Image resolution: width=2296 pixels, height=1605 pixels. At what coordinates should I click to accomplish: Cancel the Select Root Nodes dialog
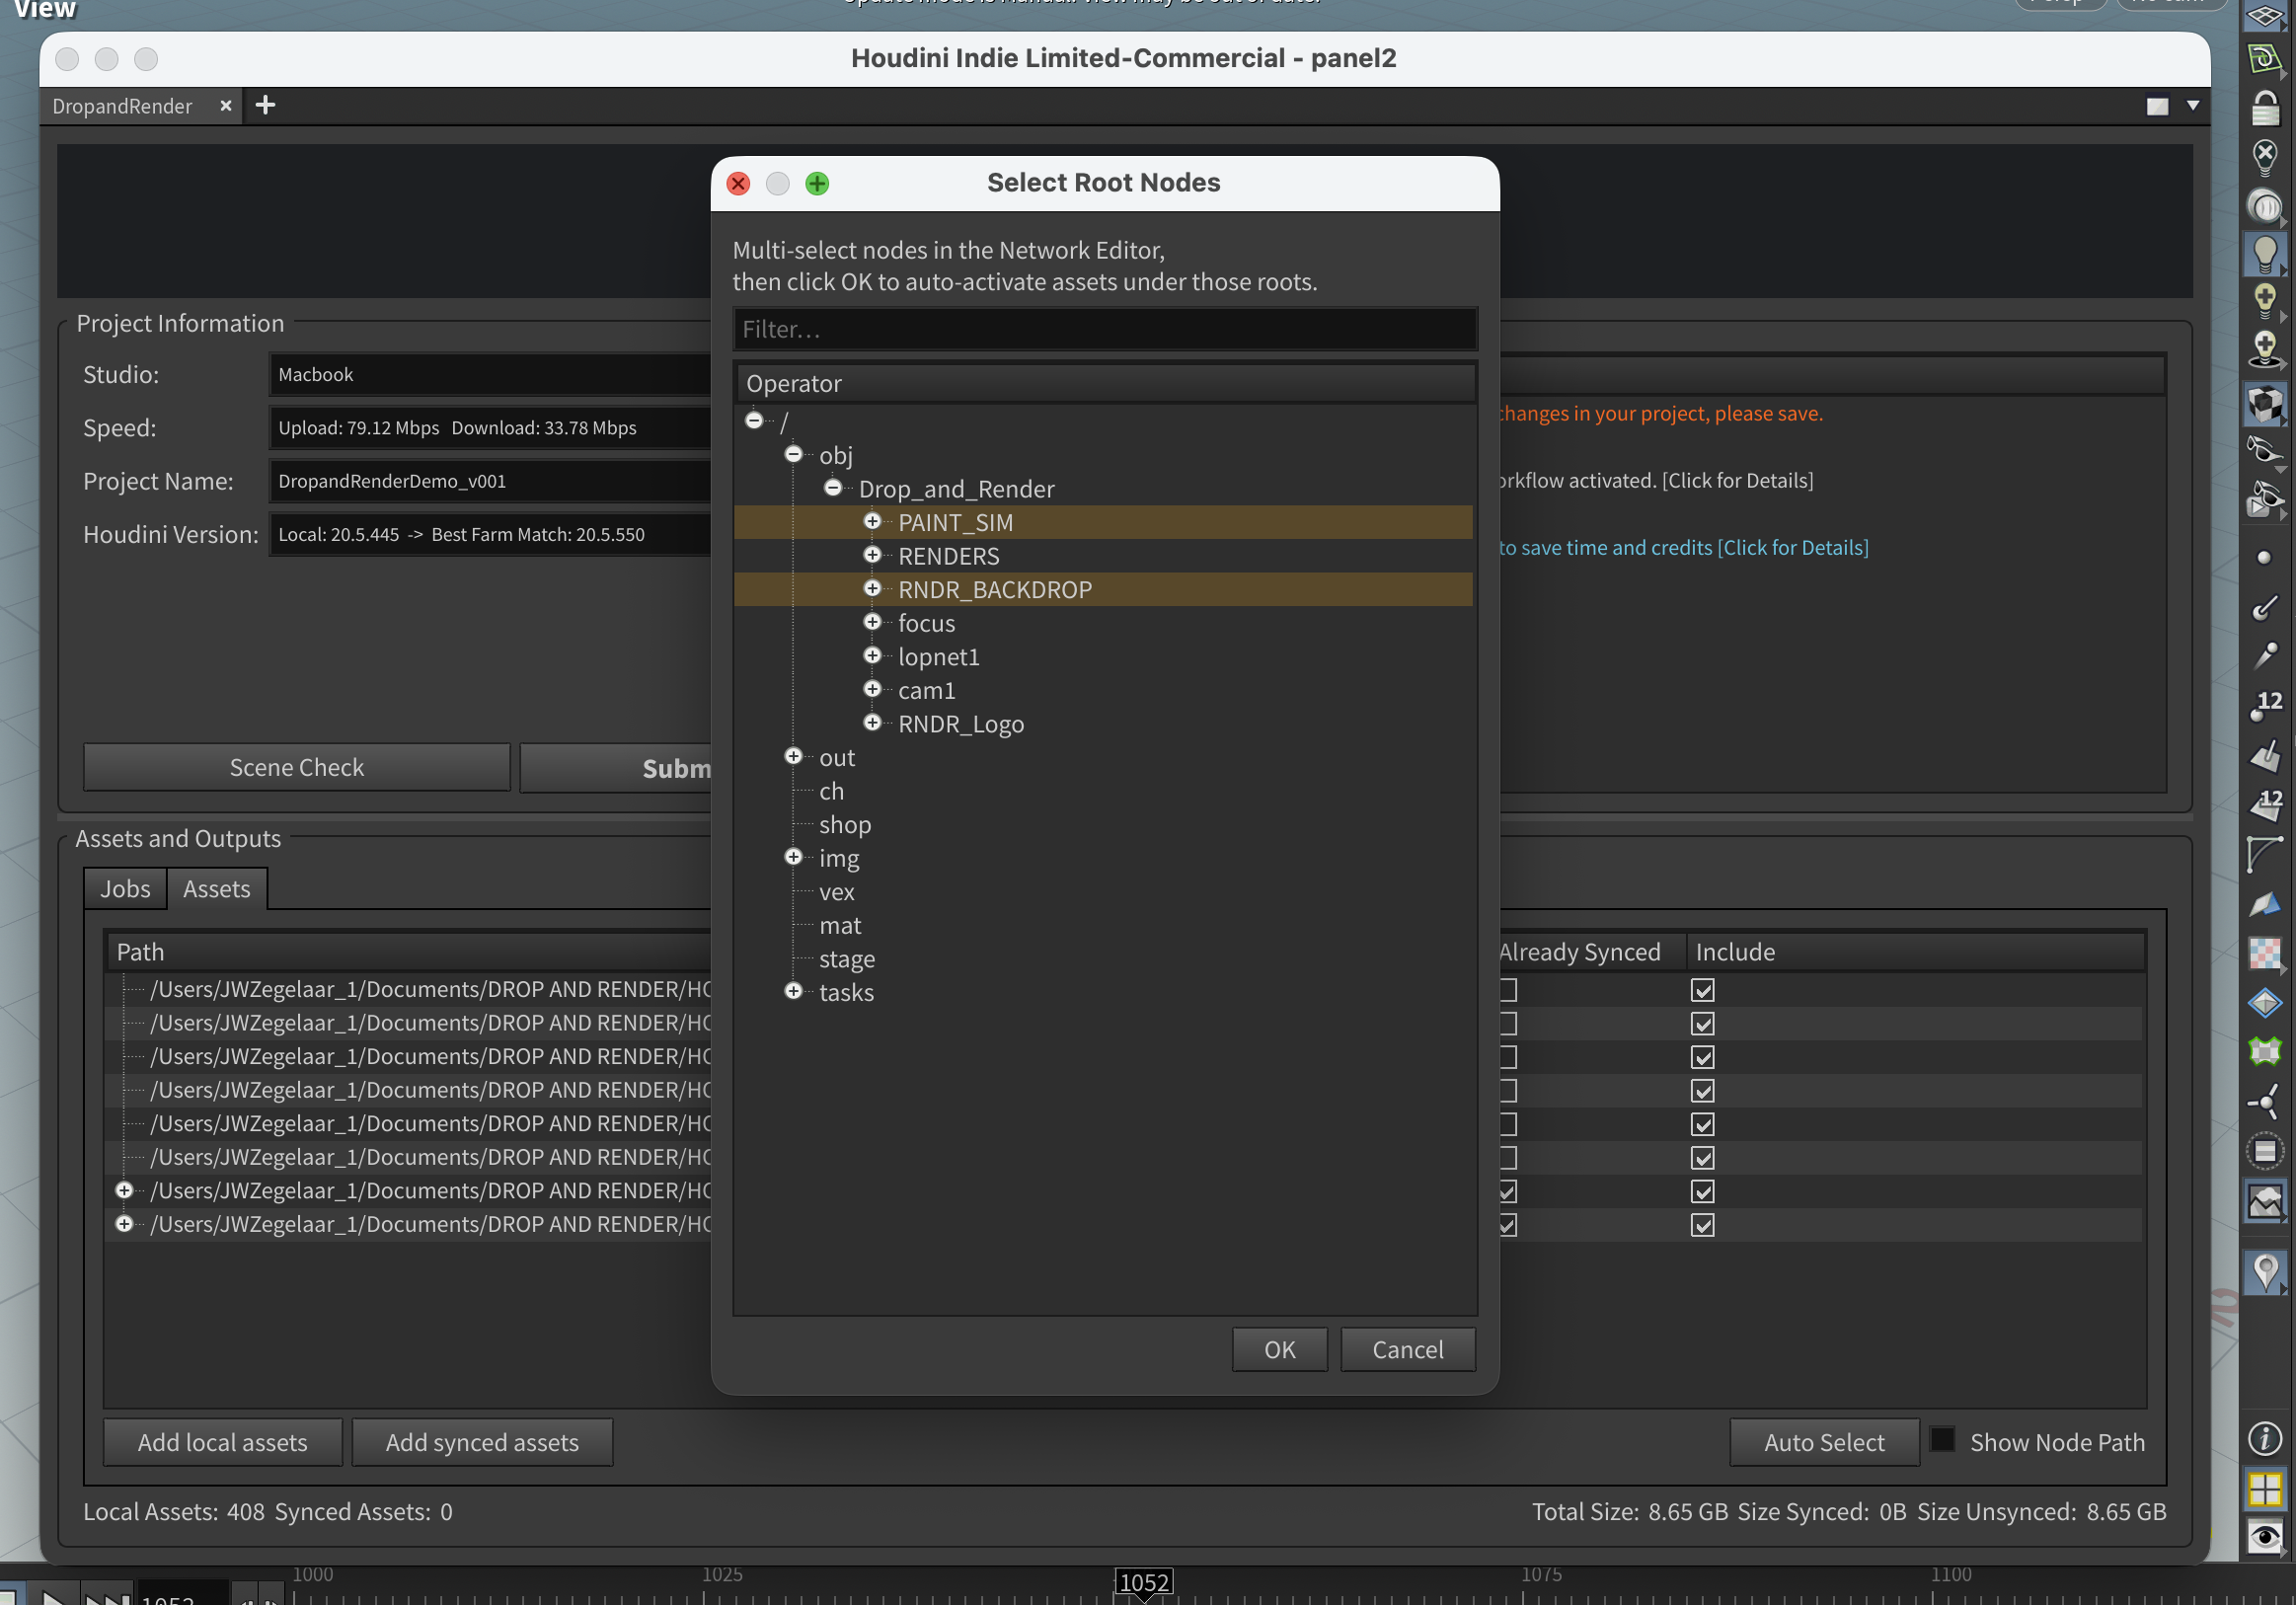(1407, 1349)
